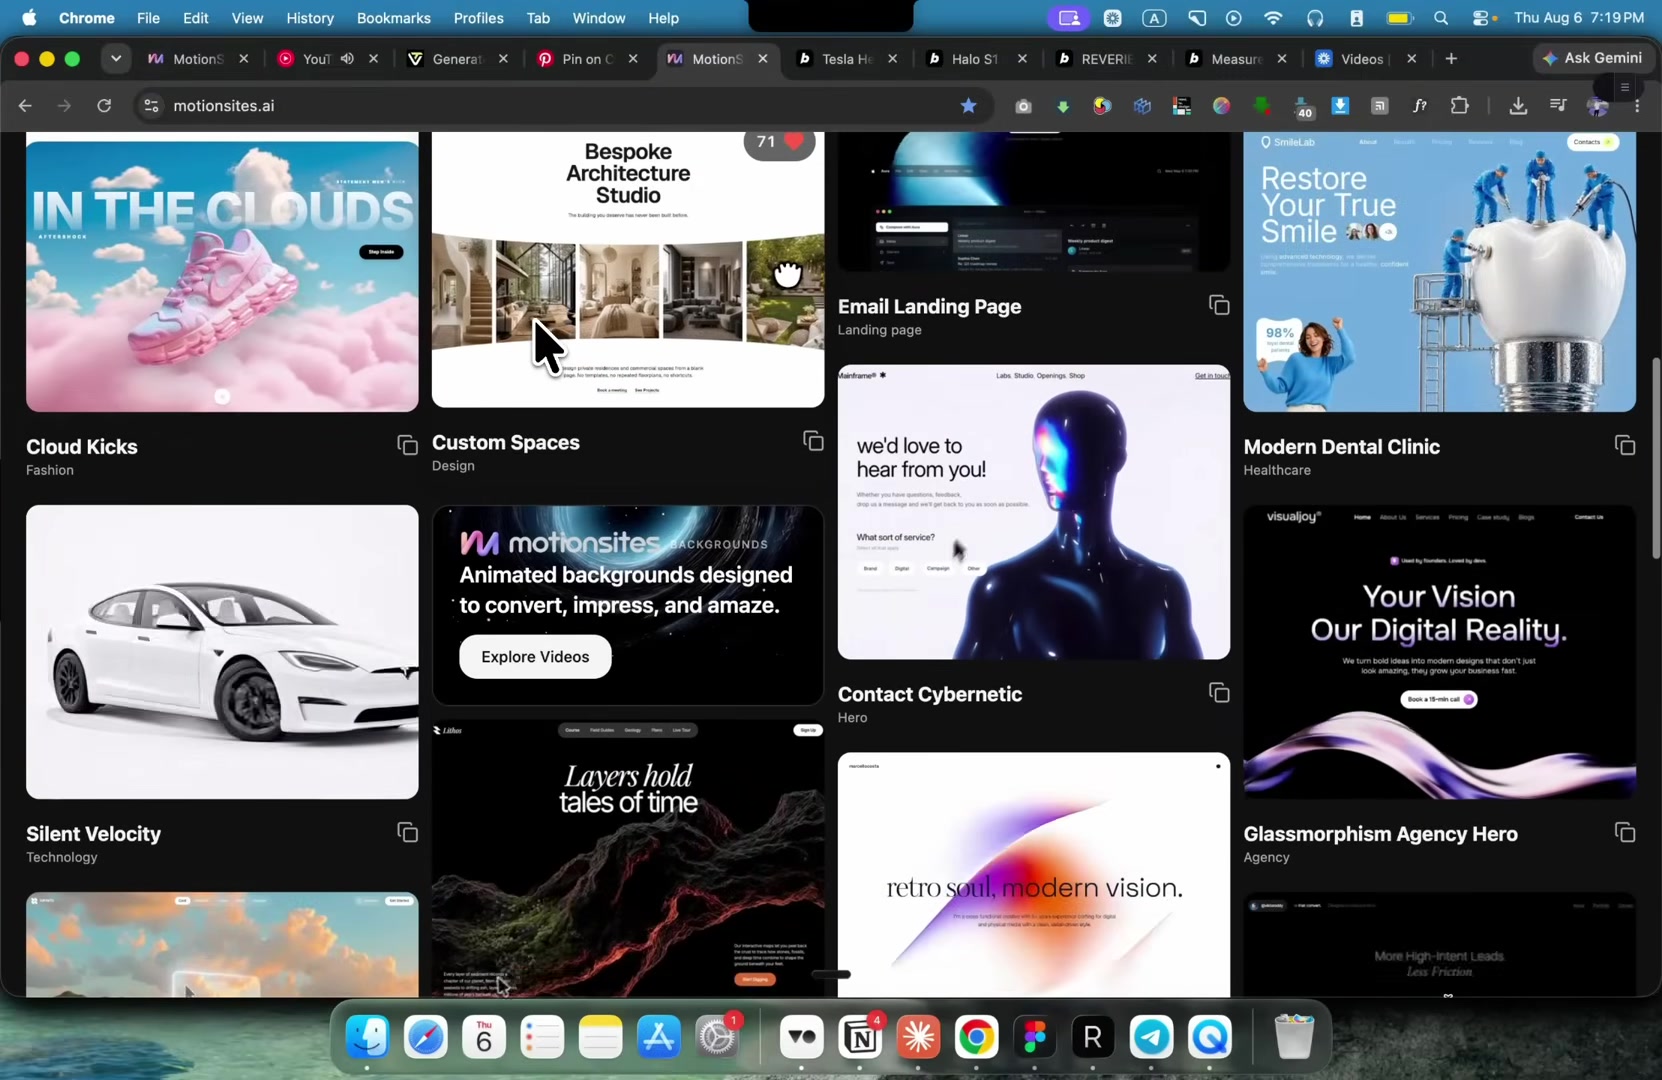Image resolution: width=1662 pixels, height=1080 pixels.
Task: Open the Silent Velocity white car thumbnail
Action: 222,652
